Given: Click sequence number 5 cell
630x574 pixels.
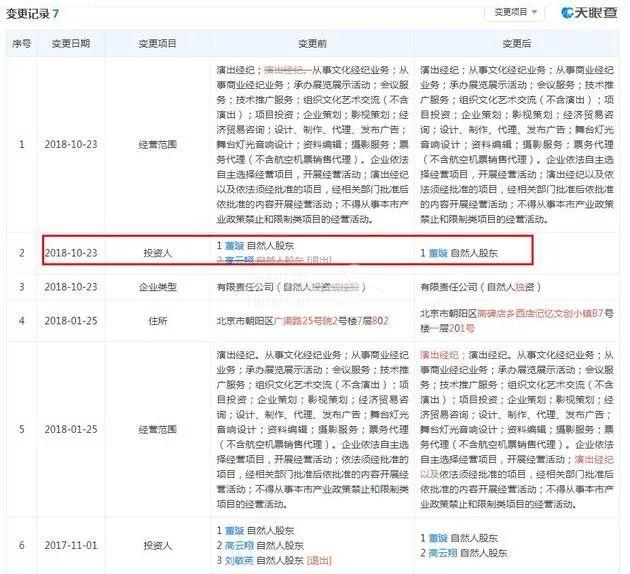Looking at the screenshot, I should [22, 429].
